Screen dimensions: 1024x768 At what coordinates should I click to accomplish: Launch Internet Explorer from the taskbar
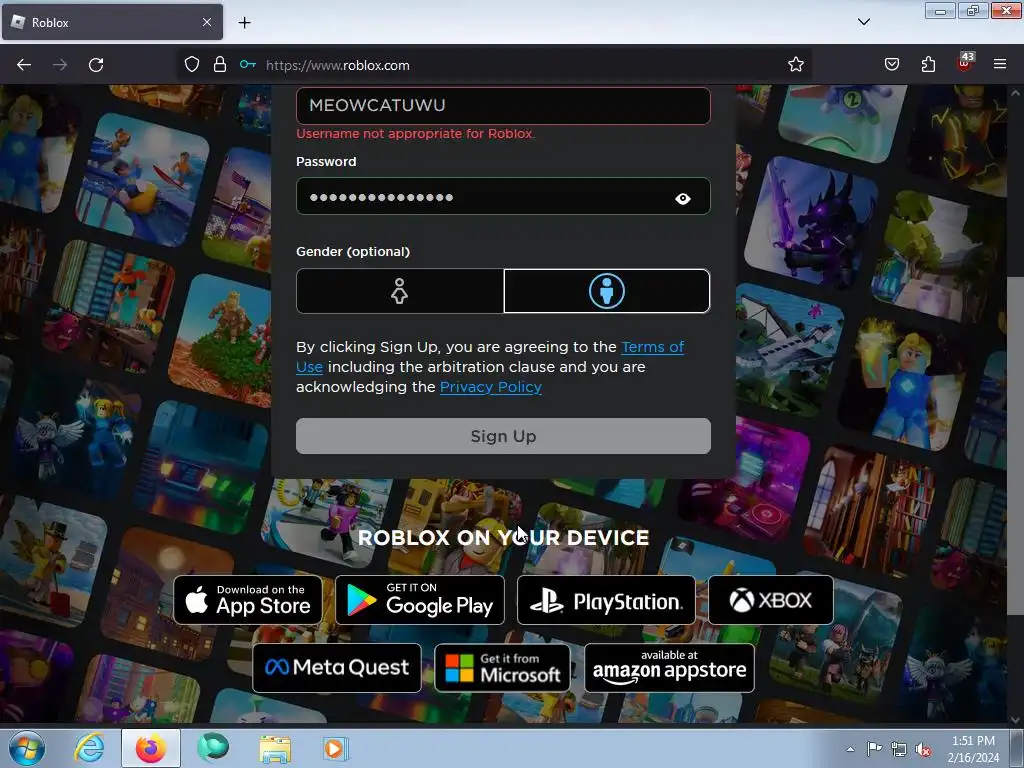click(x=89, y=748)
